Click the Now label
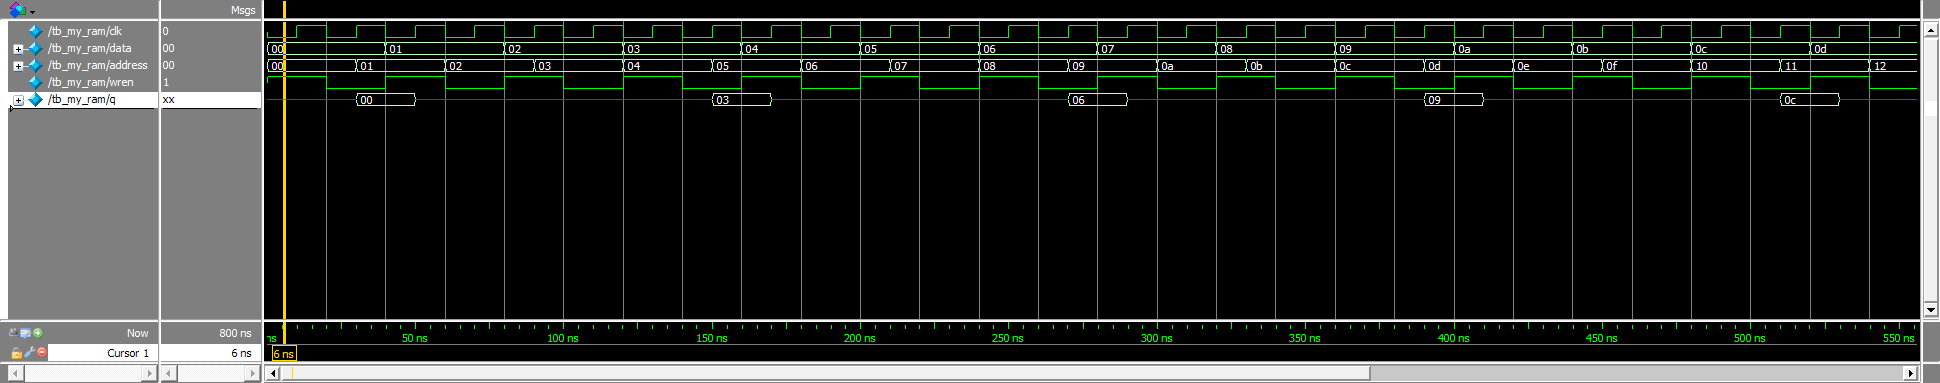 point(138,333)
